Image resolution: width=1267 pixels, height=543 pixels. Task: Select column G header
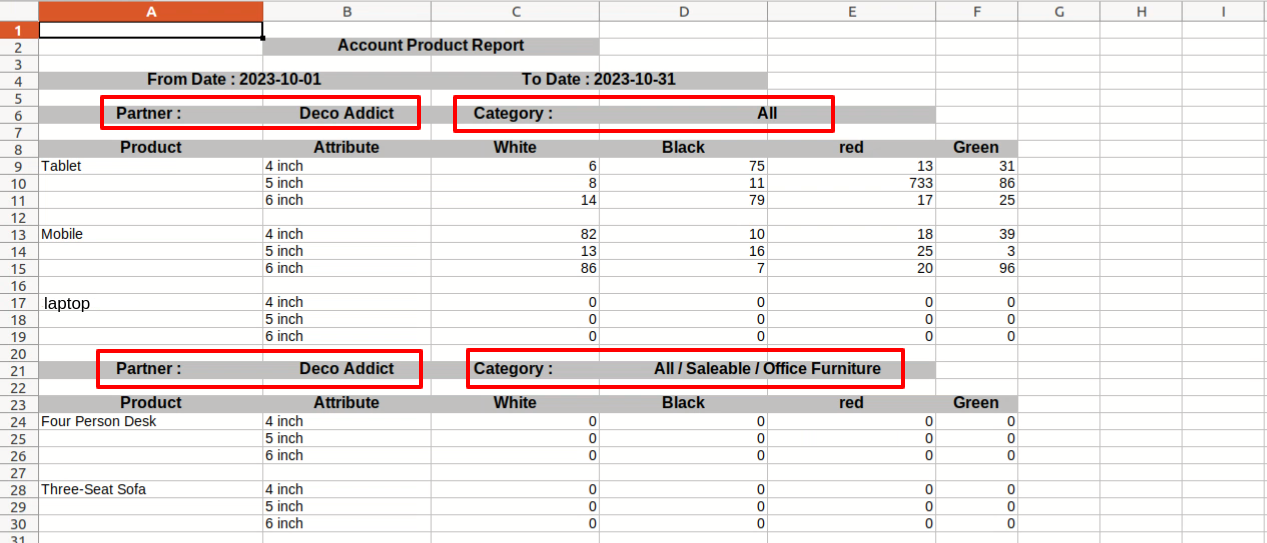click(x=1058, y=11)
